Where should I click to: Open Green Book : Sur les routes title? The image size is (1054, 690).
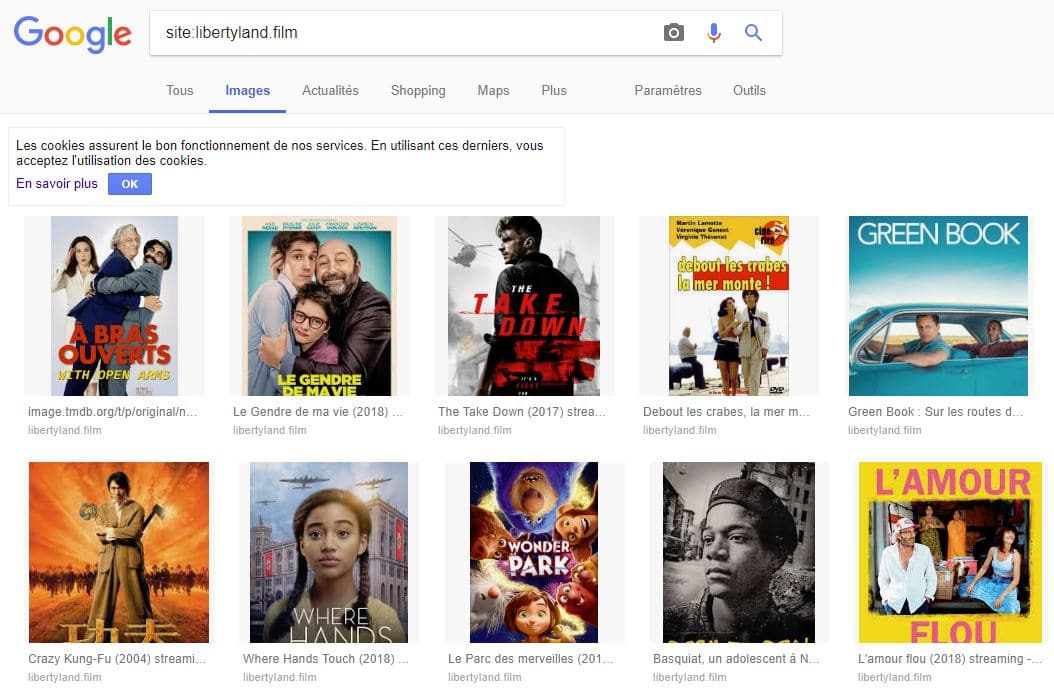click(936, 412)
